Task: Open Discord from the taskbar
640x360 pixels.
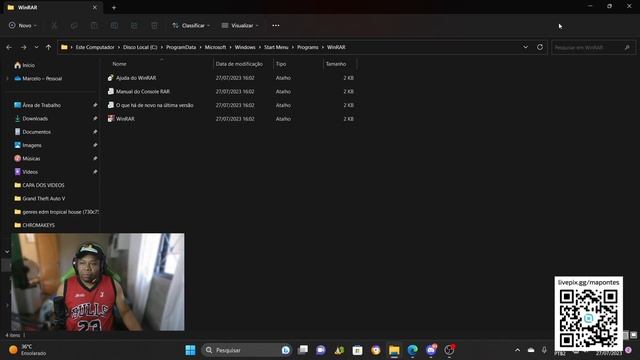Action: pyautogui.click(x=431, y=350)
